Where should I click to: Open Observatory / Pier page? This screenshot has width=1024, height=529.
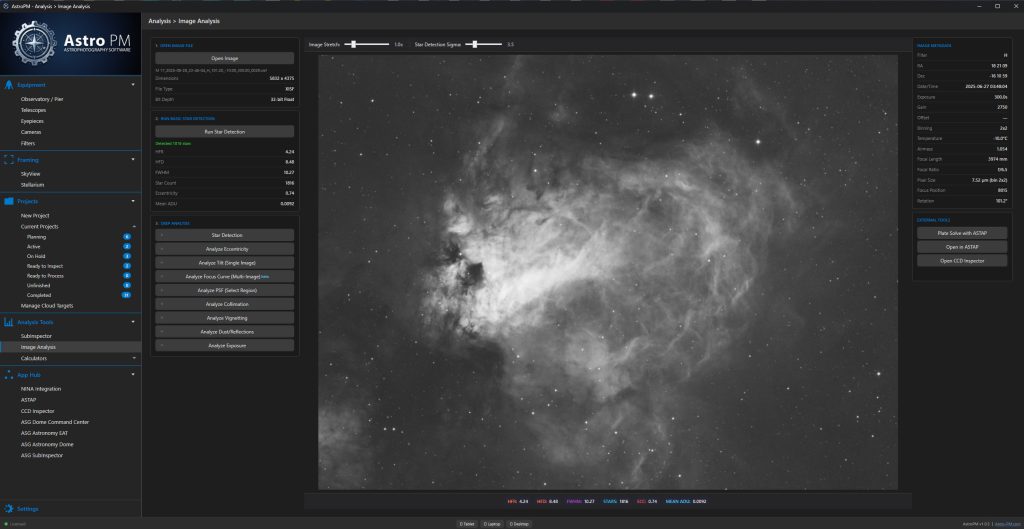coord(42,99)
